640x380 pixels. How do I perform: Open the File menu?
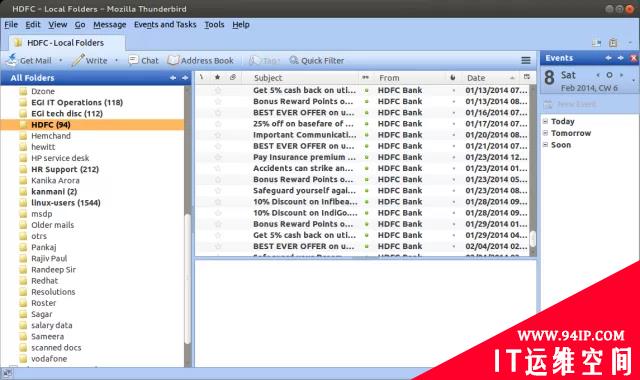pos(11,24)
